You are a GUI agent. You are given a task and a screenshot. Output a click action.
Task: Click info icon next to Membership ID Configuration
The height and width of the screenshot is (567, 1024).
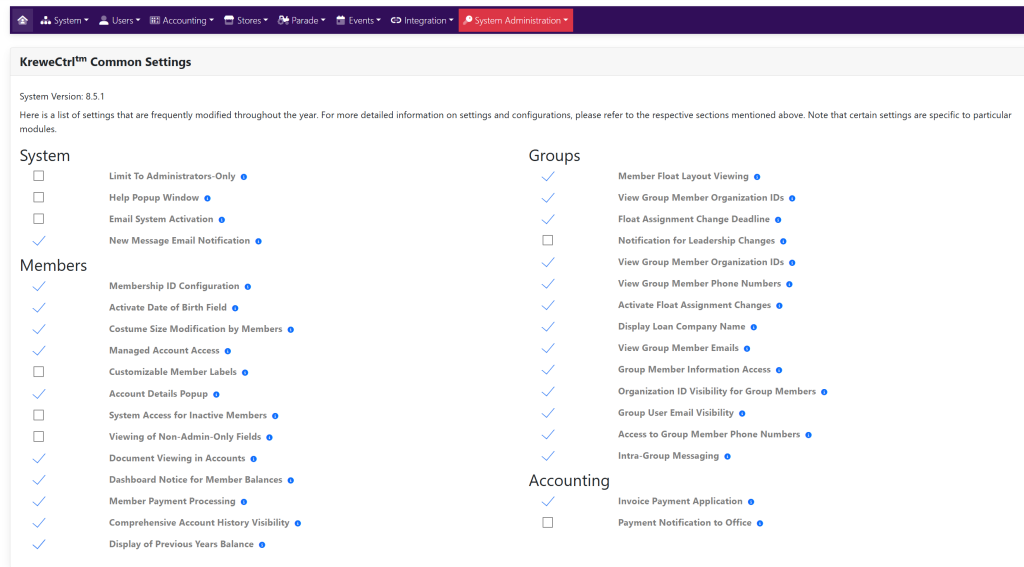tap(248, 287)
